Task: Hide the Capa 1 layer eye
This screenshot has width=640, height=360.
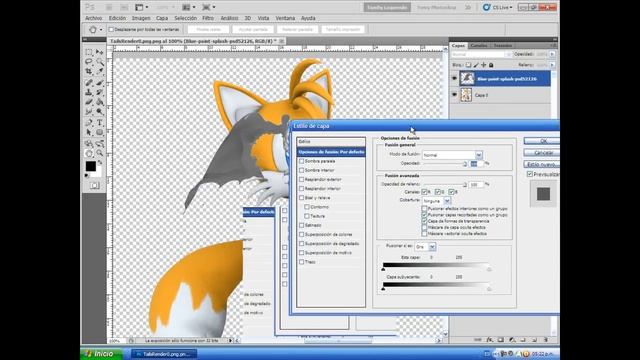Action: tap(454, 95)
